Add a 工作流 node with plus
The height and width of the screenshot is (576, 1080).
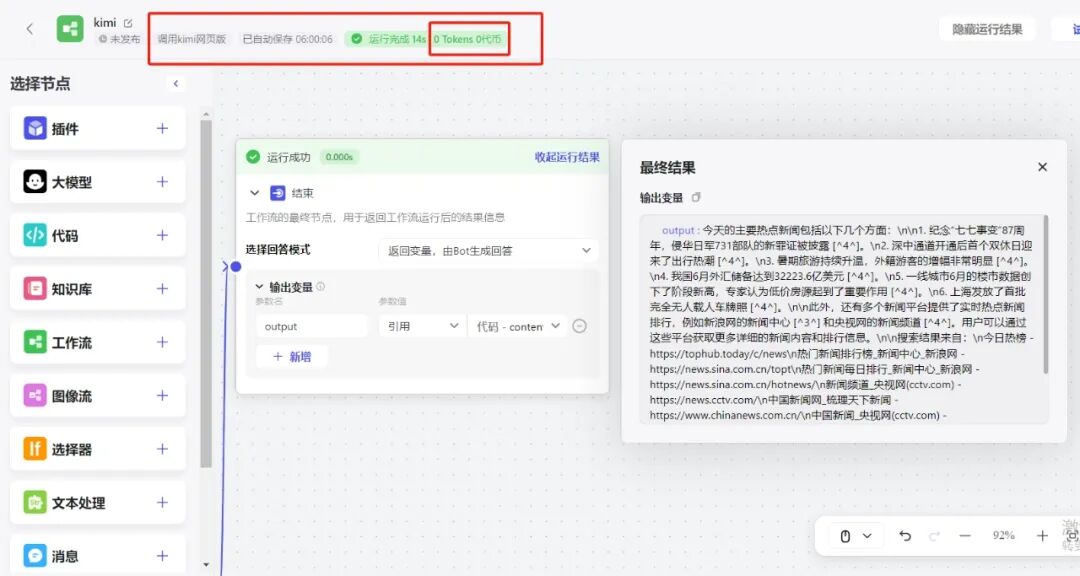[x=162, y=342]
